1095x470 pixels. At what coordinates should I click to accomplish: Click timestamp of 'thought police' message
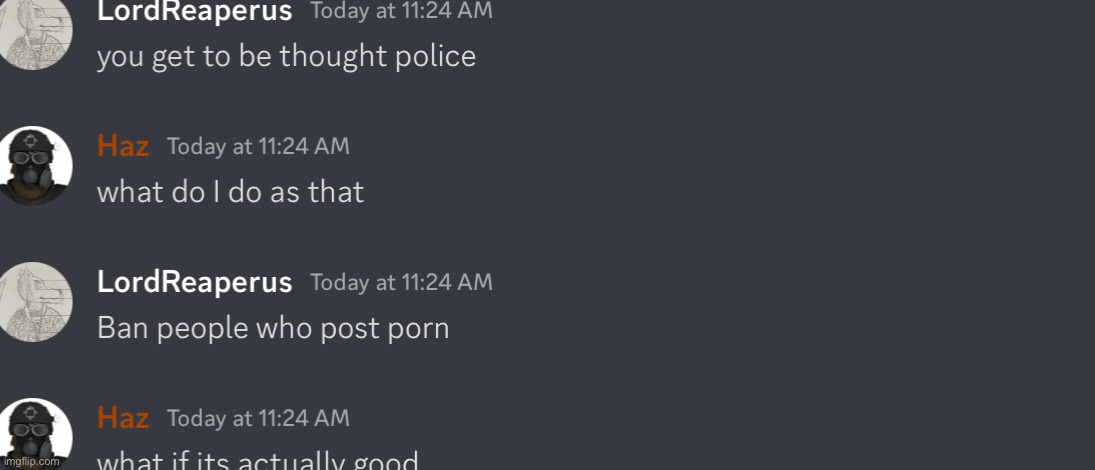coord(402,11)
